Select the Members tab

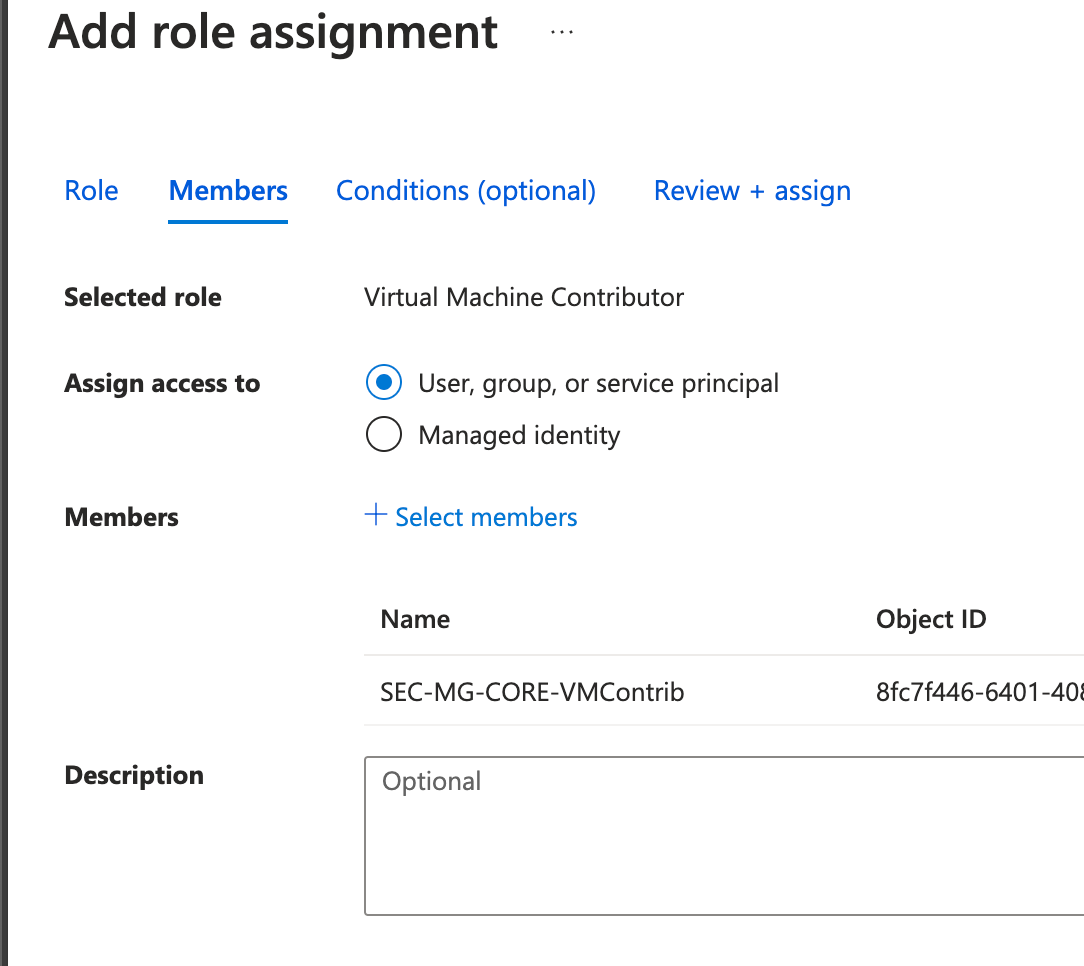point(228,191)
